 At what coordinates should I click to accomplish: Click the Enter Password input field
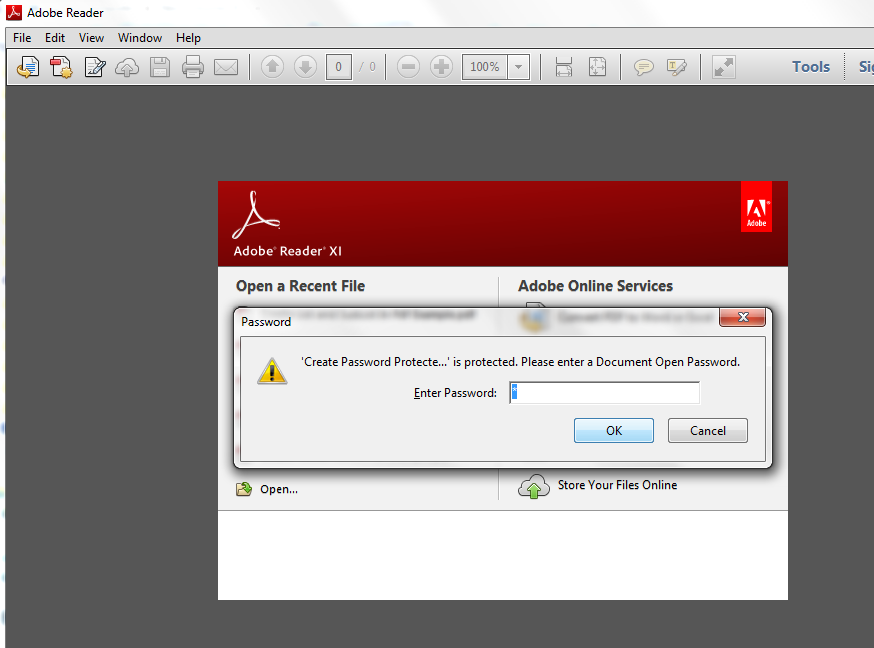(x=604, y=393)
